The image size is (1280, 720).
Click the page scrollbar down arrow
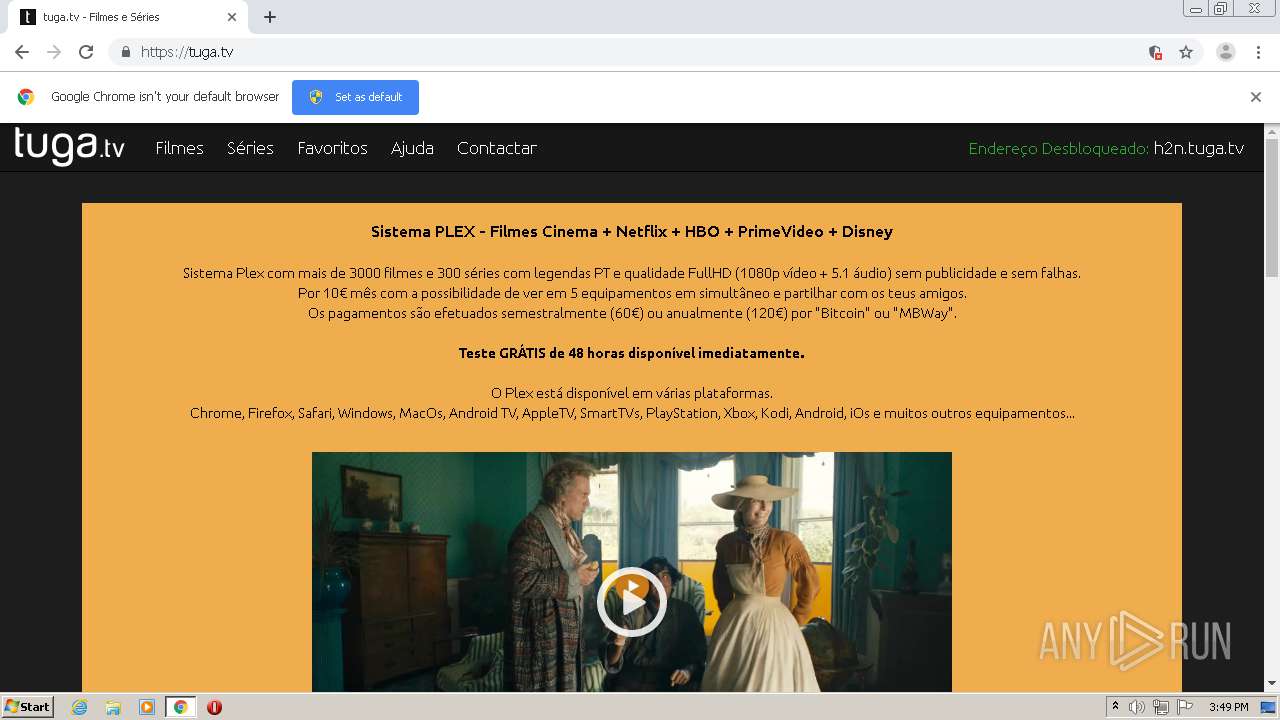point(1272,684)
